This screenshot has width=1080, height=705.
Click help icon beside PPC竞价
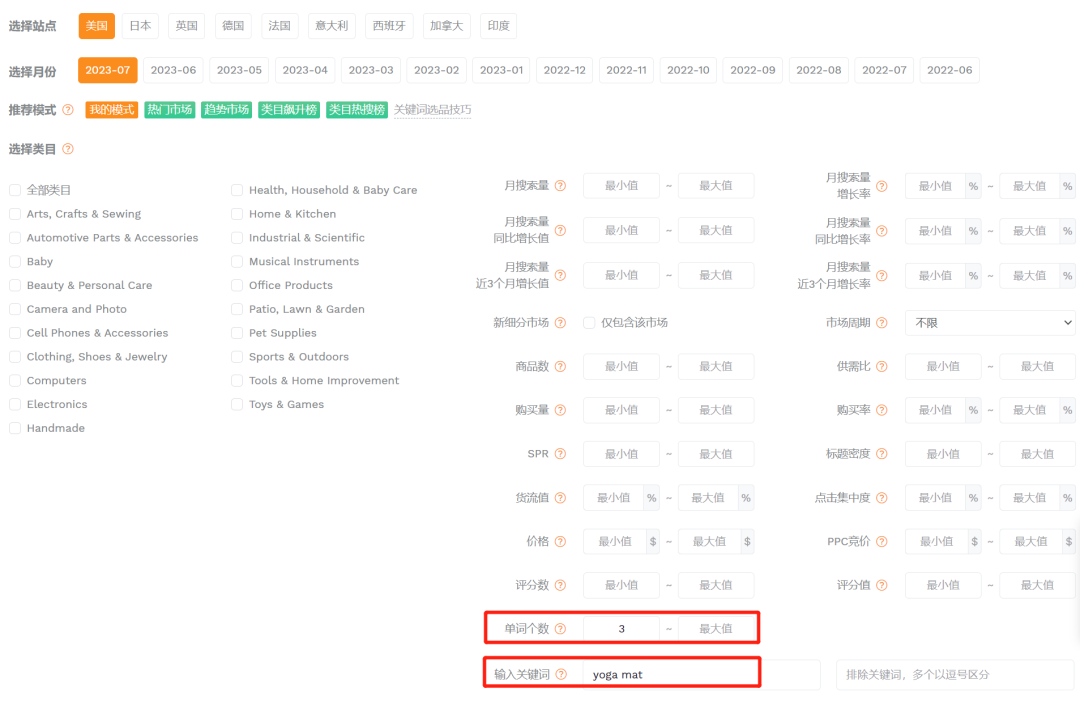882,541
